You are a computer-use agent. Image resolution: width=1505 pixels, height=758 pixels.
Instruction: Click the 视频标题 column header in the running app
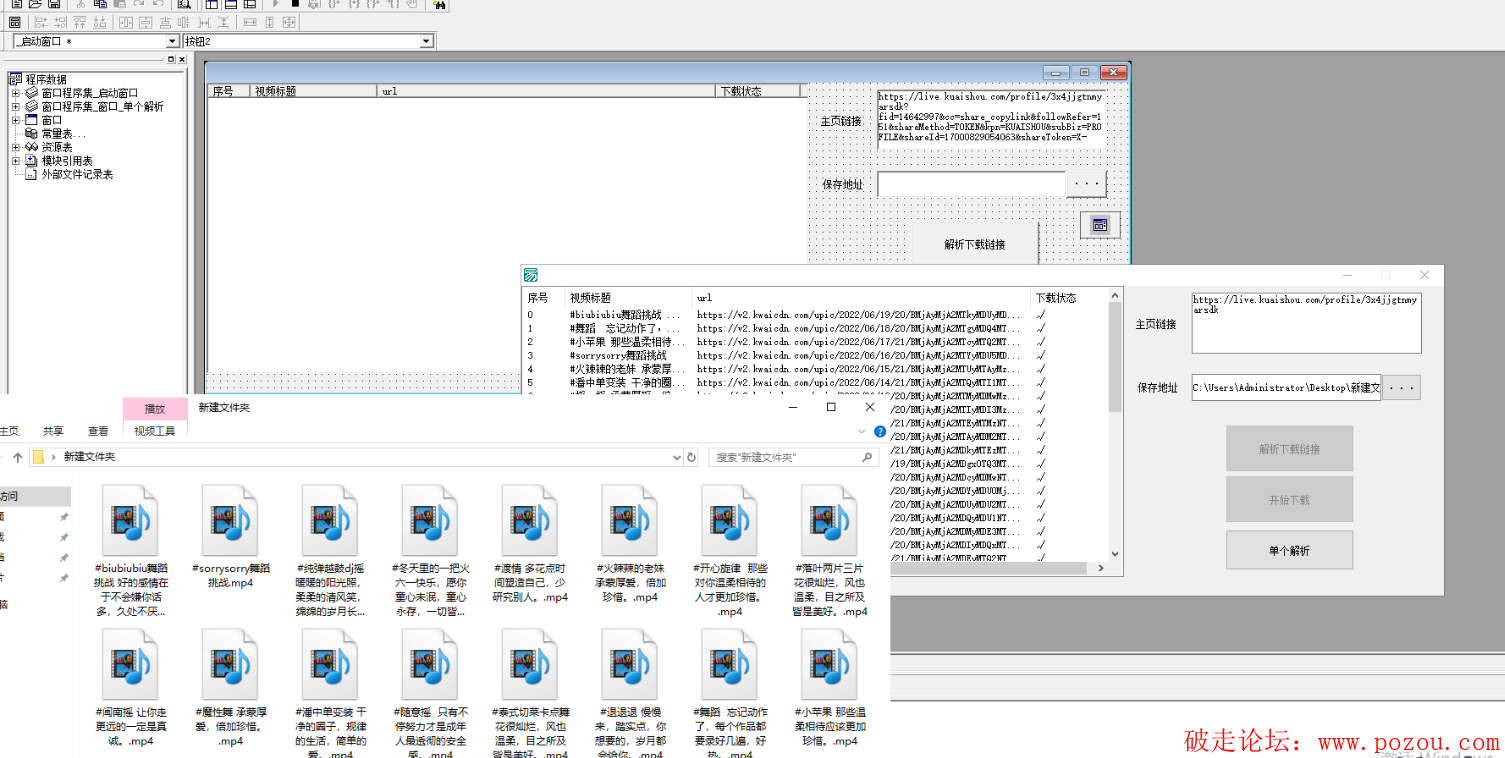(628, 298)
